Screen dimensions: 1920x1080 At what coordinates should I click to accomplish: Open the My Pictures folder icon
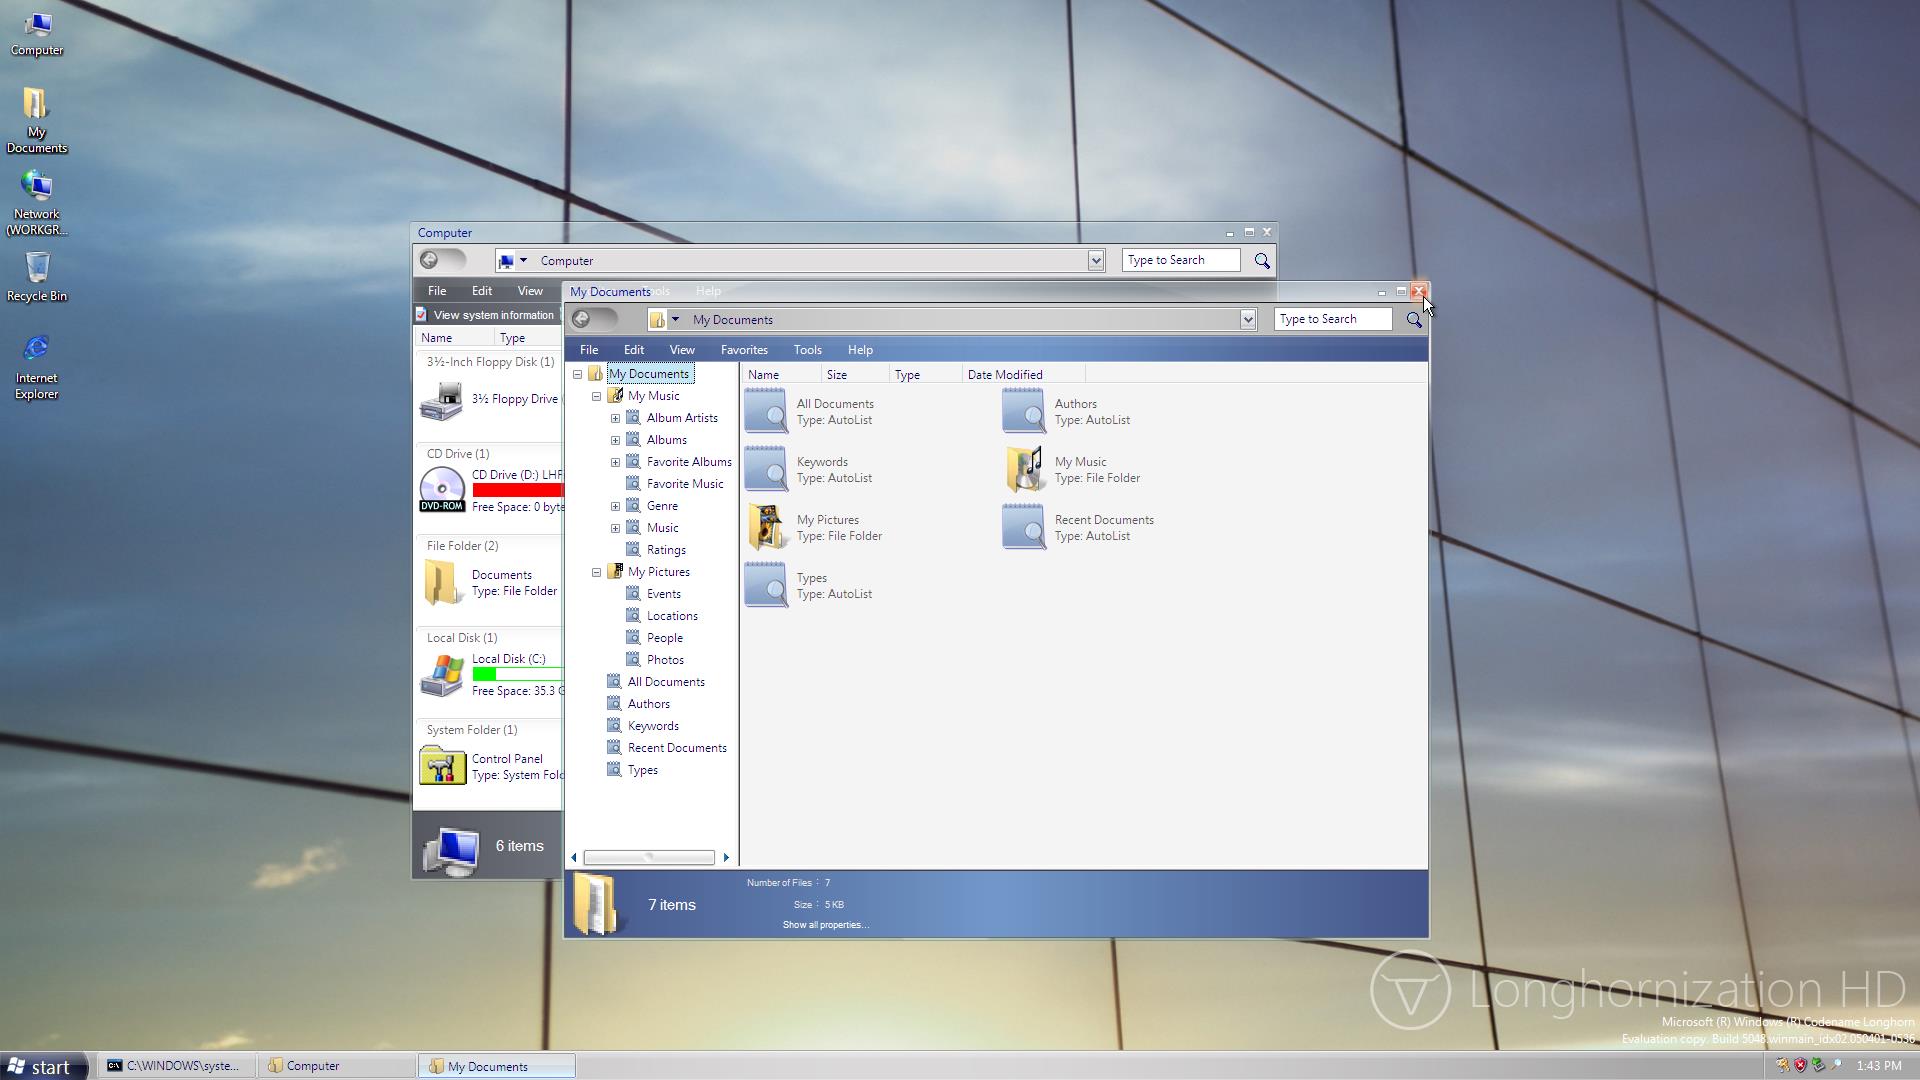pyautogui.click(x=766, y=527)
